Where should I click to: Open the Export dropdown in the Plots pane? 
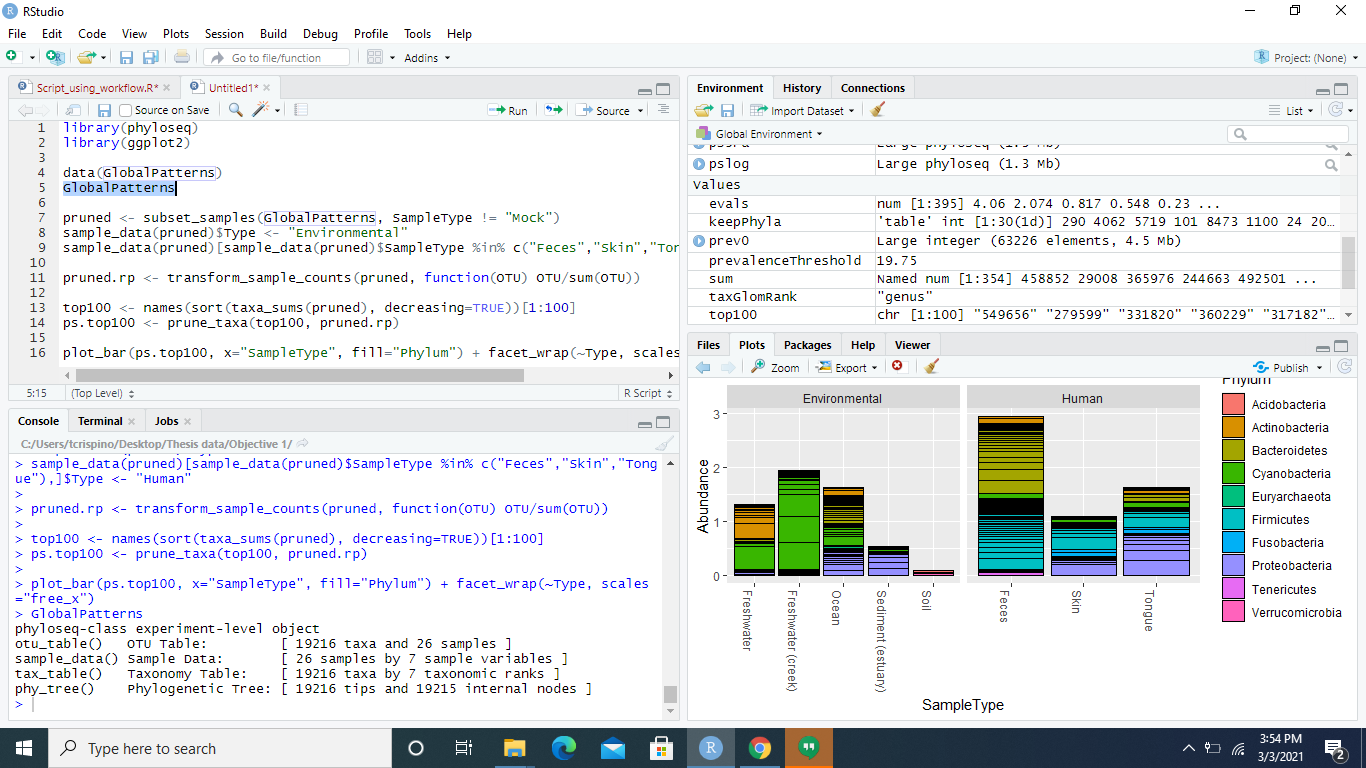[846, 367]
